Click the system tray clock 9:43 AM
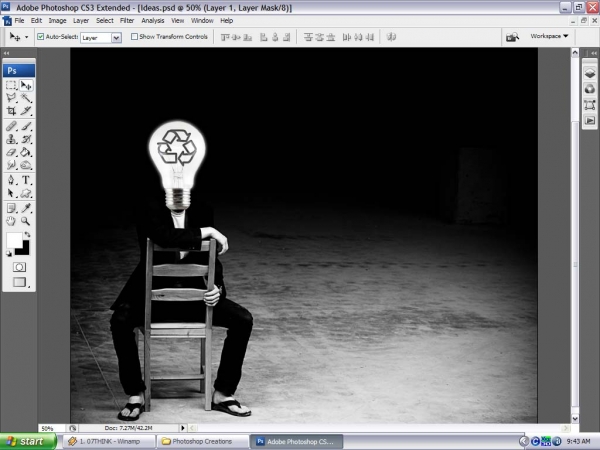Image resolution: width=600 pixels, height=450 pixels. coord(578,441)
